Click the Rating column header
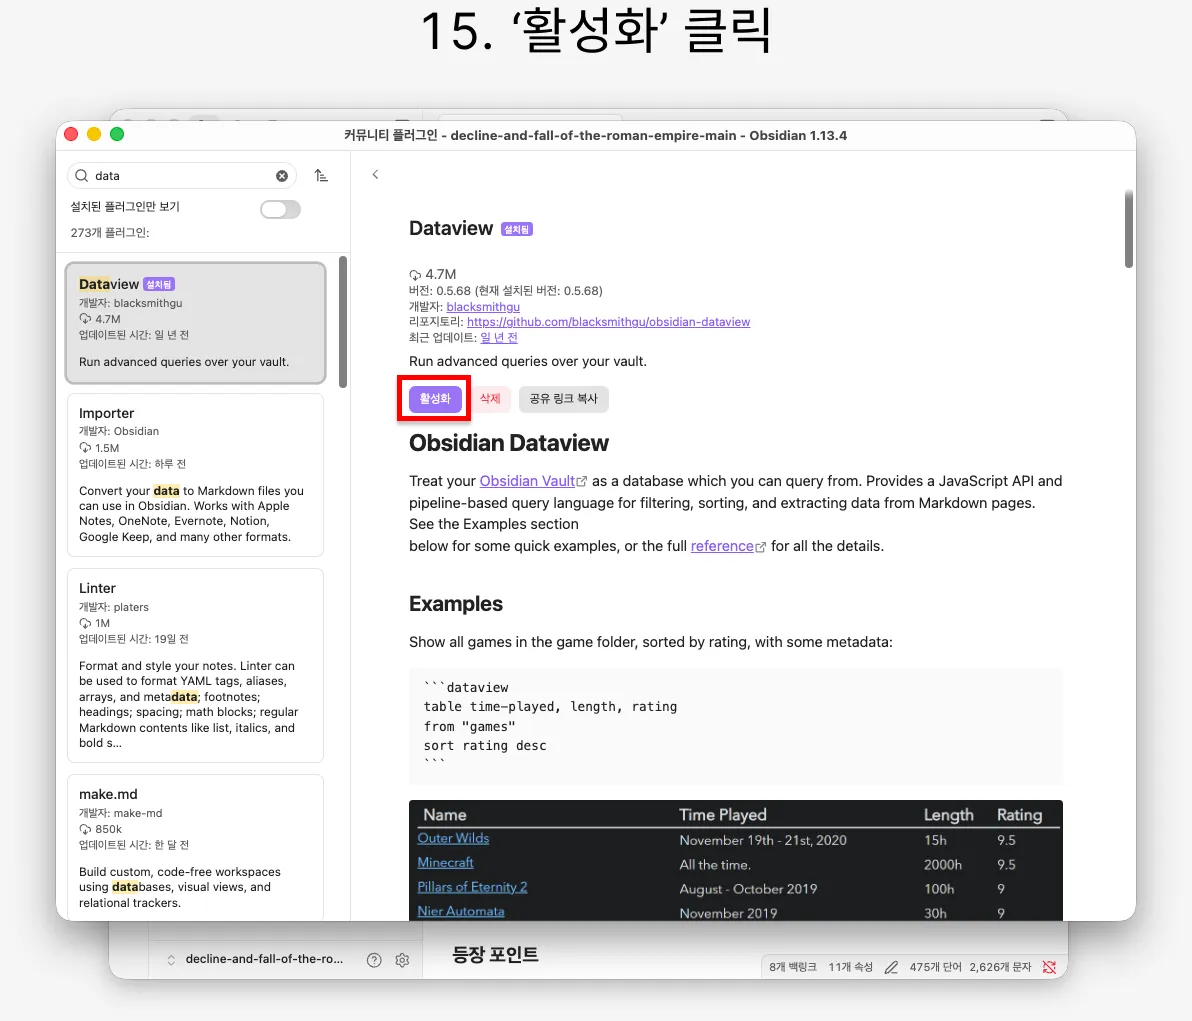The width and height of the screenshot is (1192, 1021). (1019, 815)
